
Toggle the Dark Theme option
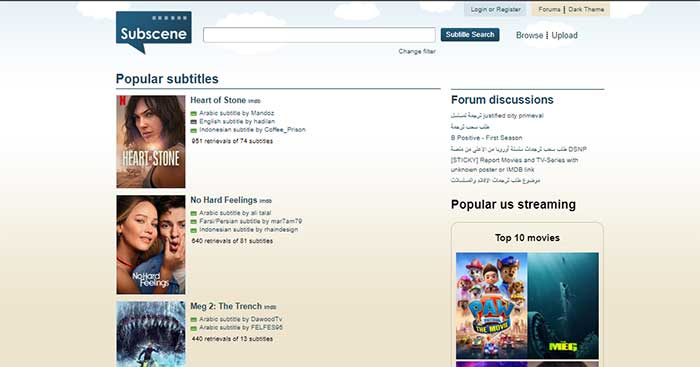pyautogui.click(x=586, y=9)
